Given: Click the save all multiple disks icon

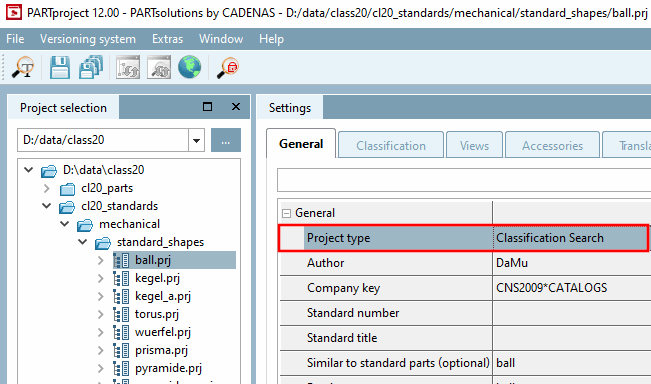Looking at the screenshot, I should pos(91,67).
